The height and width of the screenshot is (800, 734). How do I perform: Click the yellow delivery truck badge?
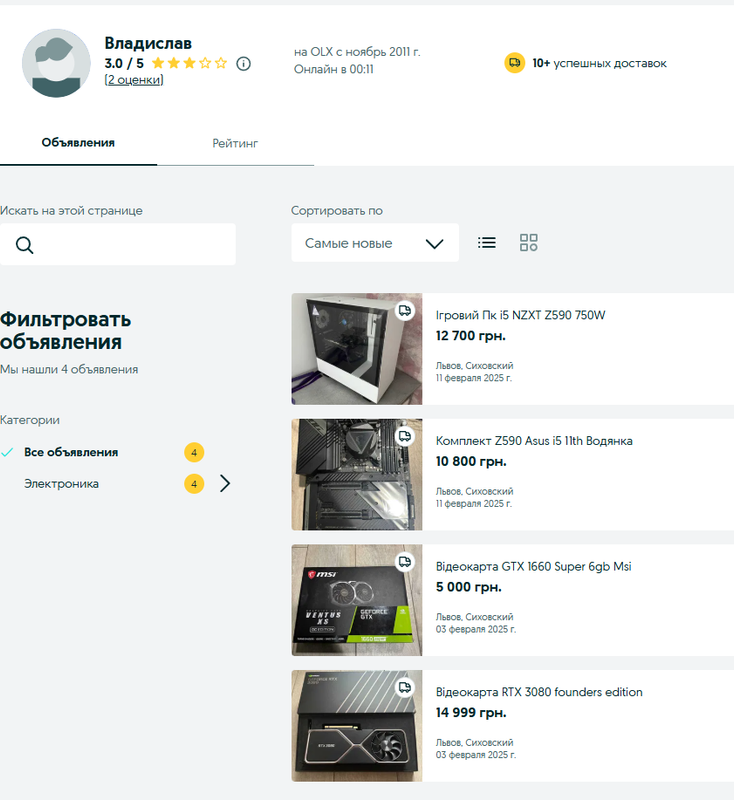(x=515, y=63)
